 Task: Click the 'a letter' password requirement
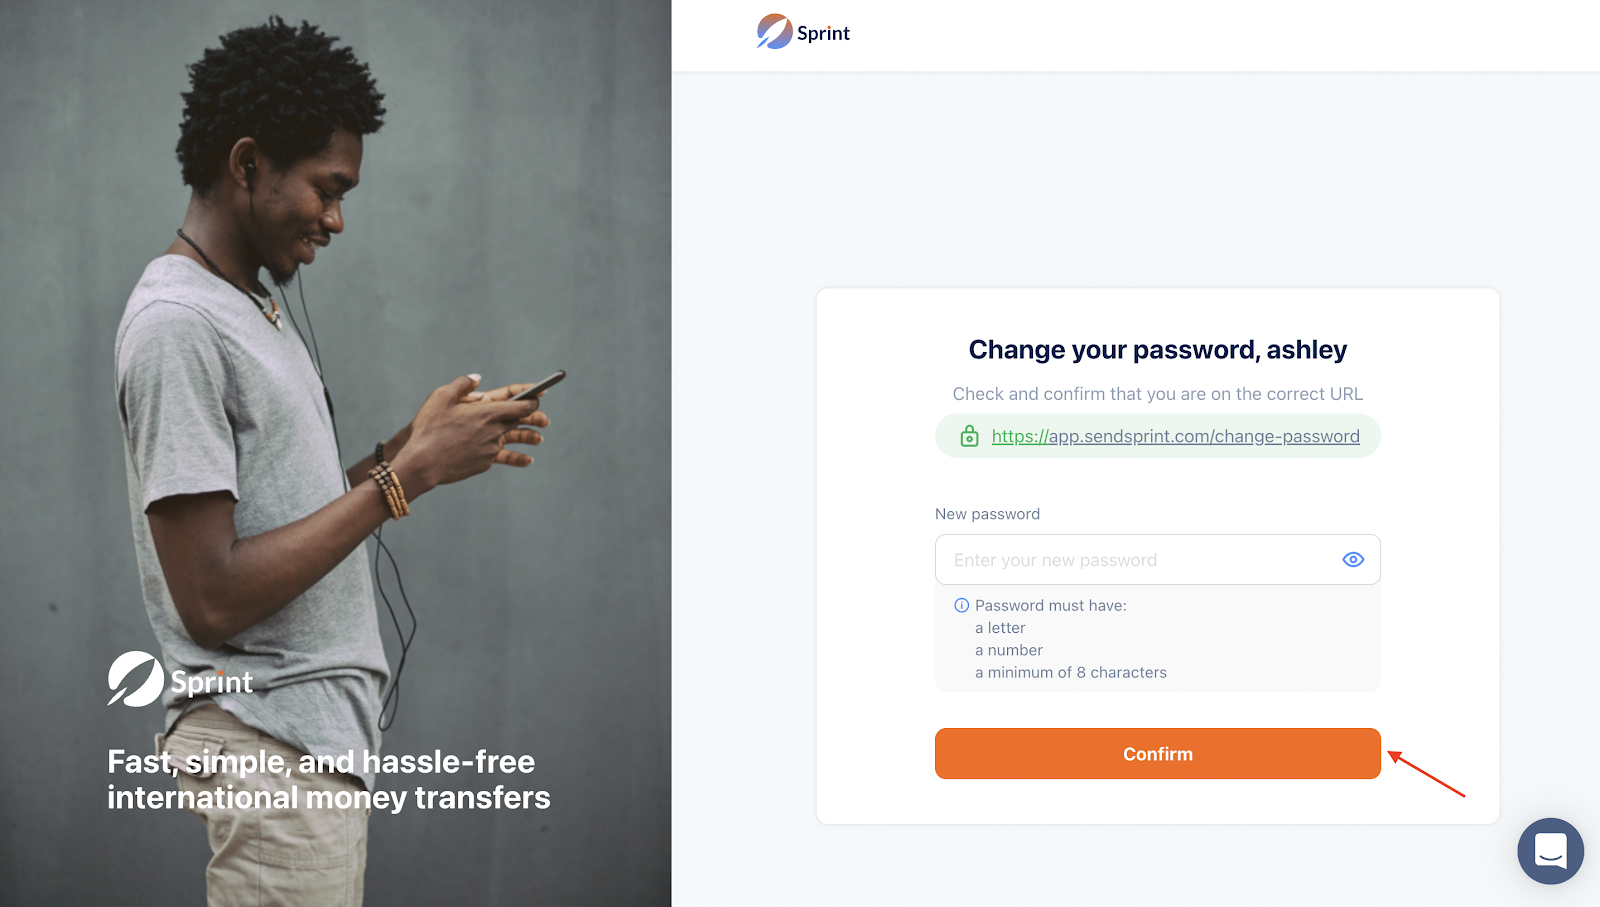tap(1000, 628)
